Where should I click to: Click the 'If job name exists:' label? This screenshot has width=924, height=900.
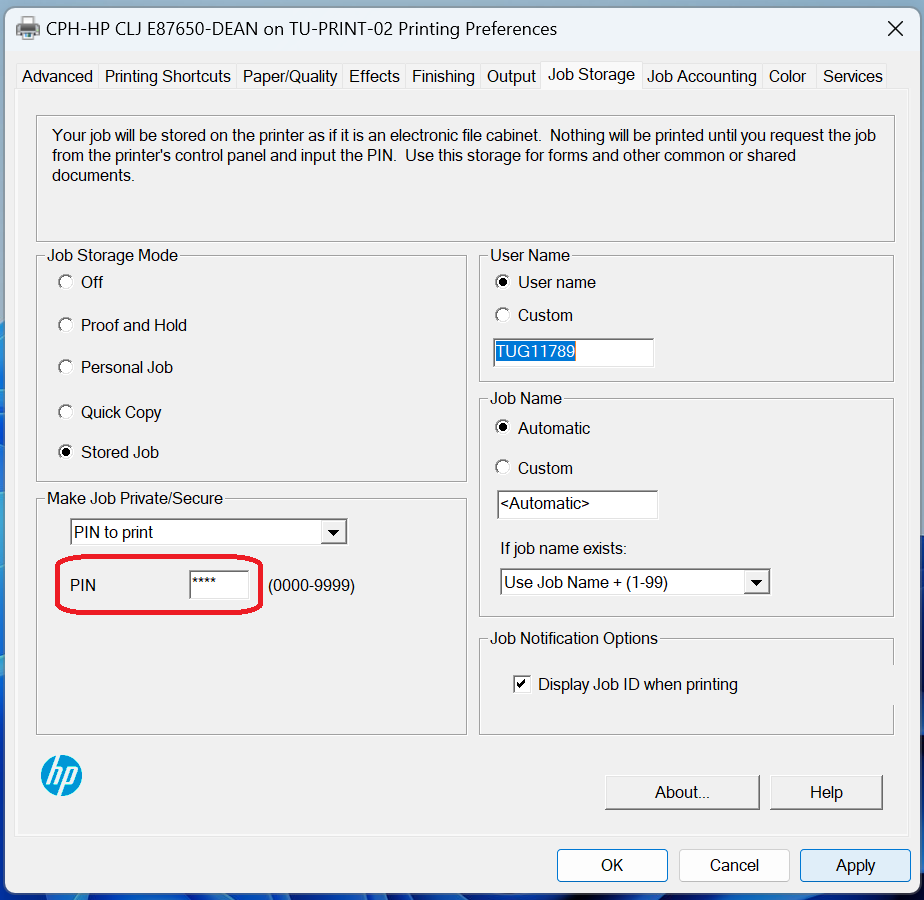pos(563,549)
